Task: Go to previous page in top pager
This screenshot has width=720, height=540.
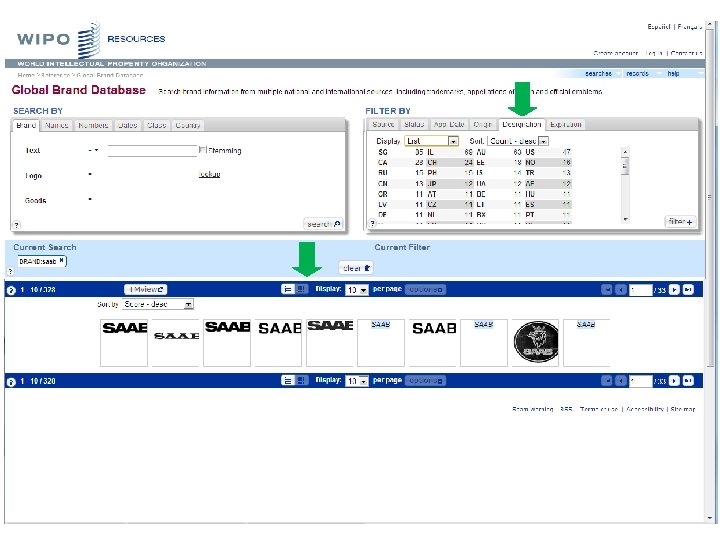Action: pos(620,290)
